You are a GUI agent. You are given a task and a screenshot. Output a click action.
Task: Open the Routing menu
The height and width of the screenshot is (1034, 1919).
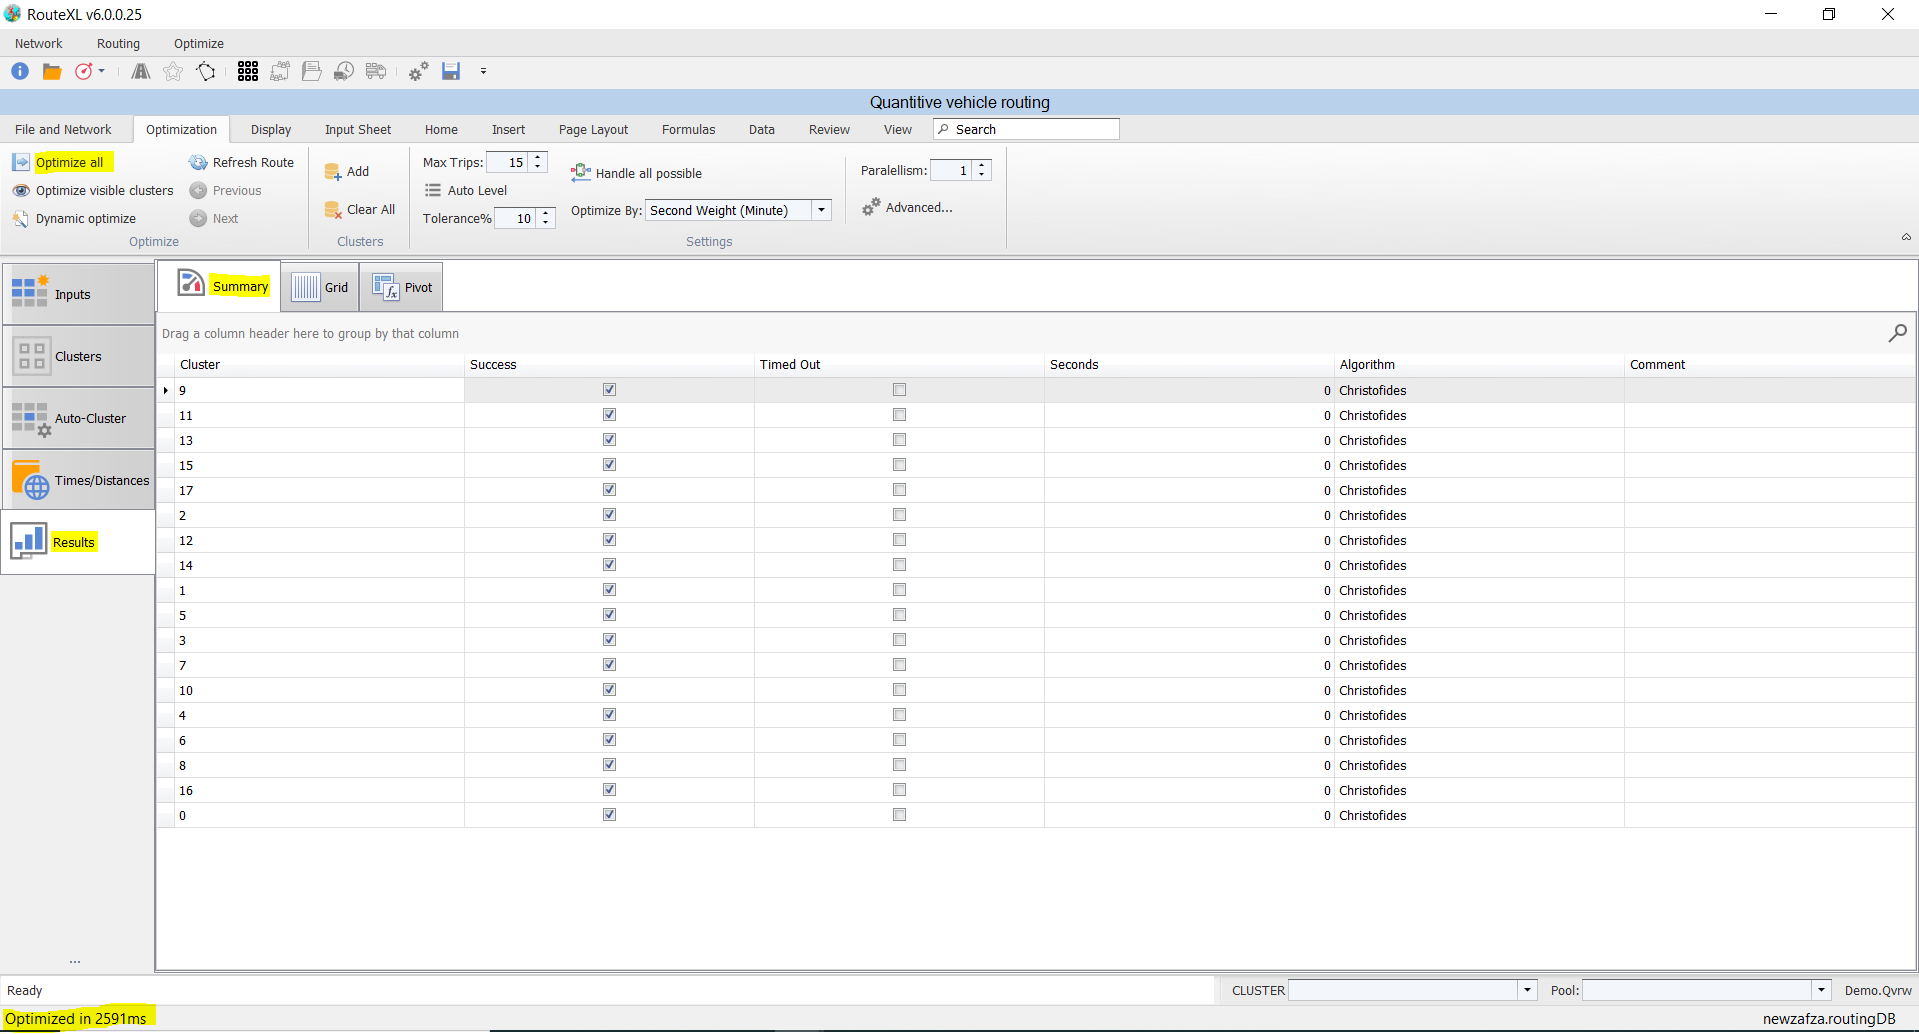pyautogui.click(x=118, y=43)
